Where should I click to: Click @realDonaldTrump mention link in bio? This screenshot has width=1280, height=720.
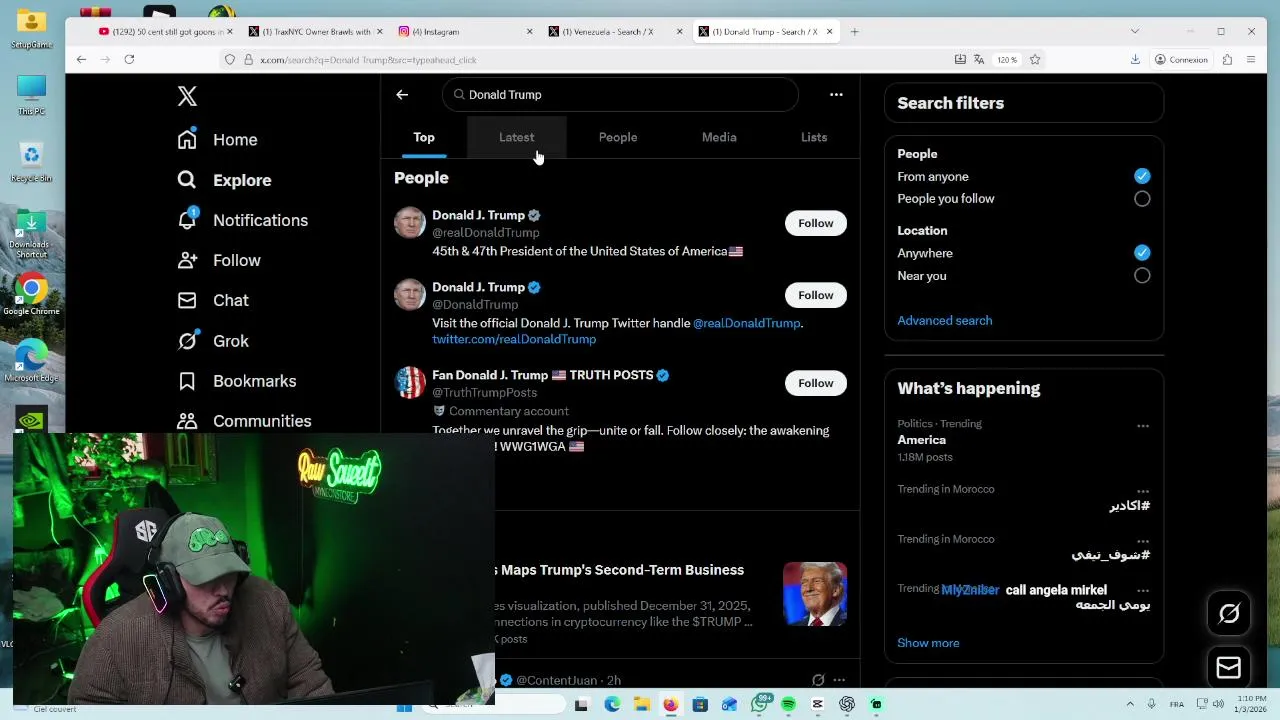coord(746,324)
